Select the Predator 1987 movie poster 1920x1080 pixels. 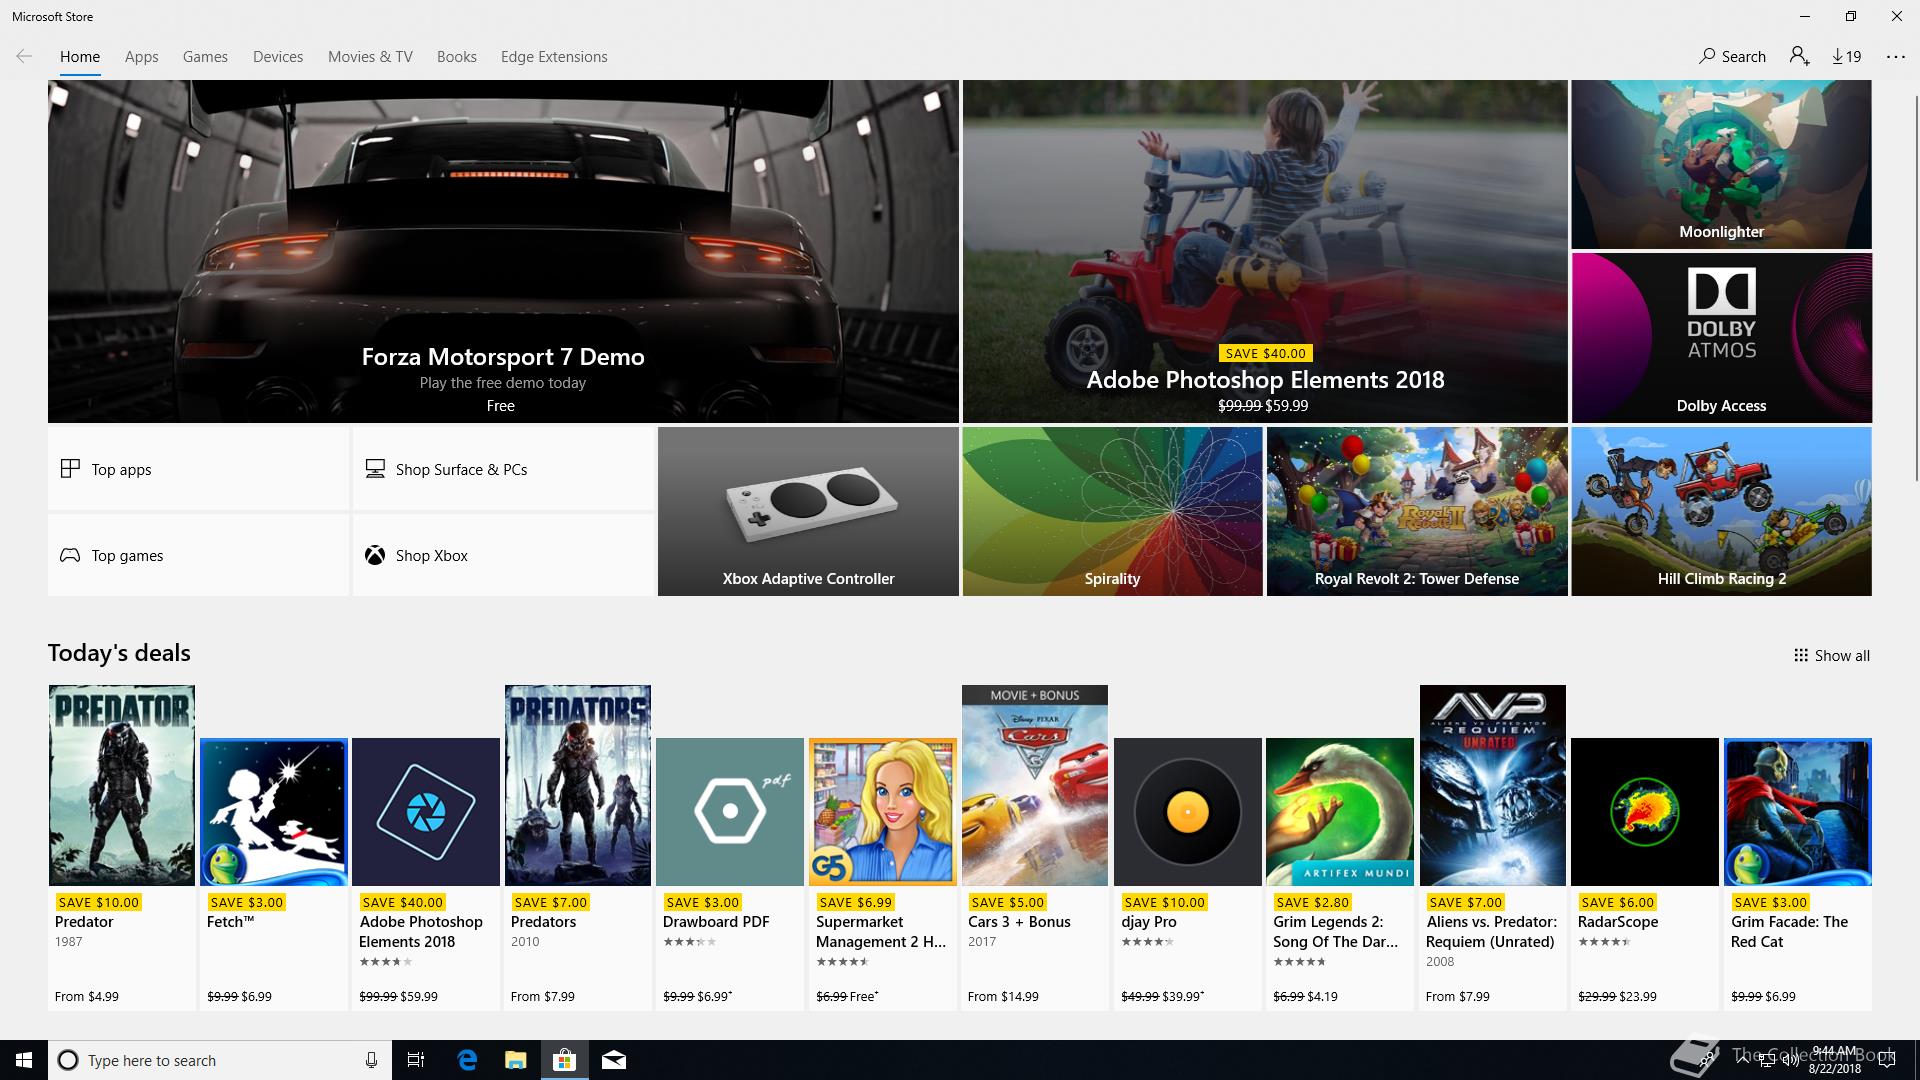(x=122, y=785)
